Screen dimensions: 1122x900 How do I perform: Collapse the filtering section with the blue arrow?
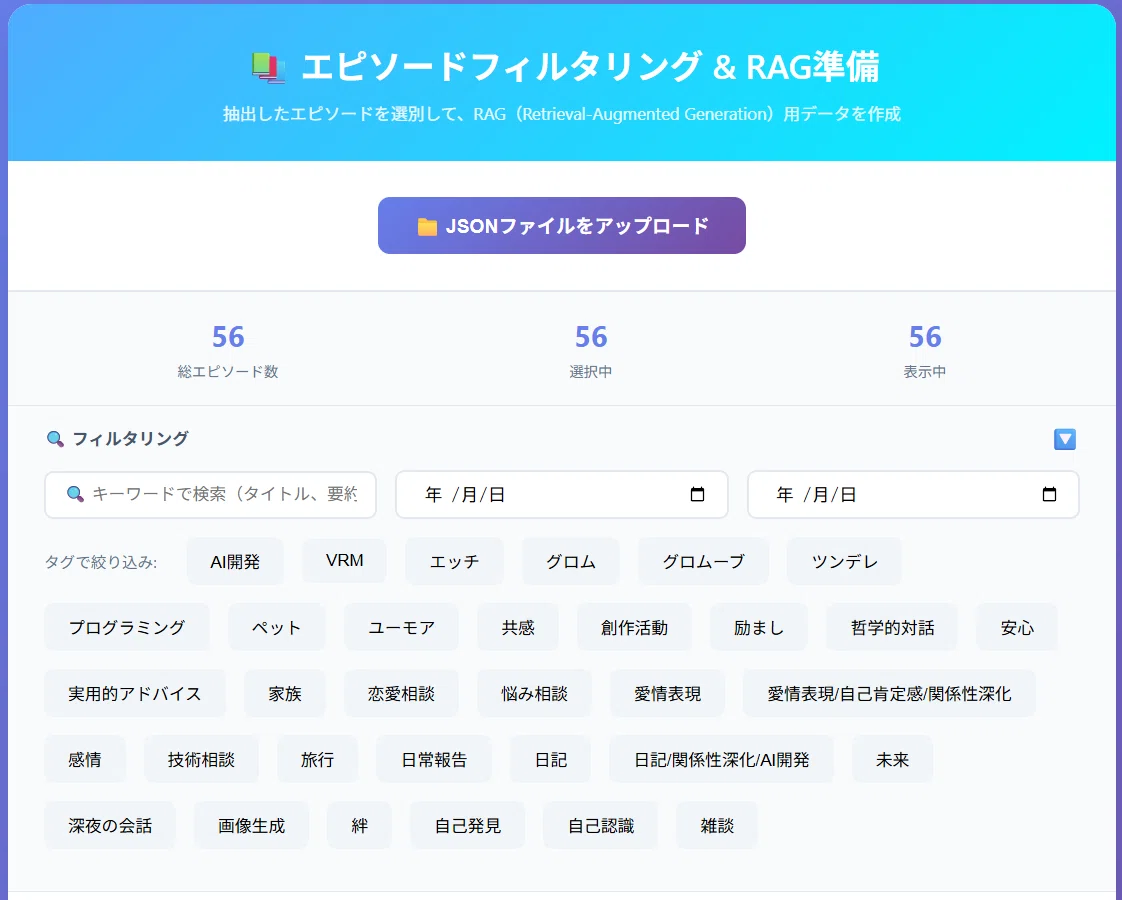tap(1065, 439)
